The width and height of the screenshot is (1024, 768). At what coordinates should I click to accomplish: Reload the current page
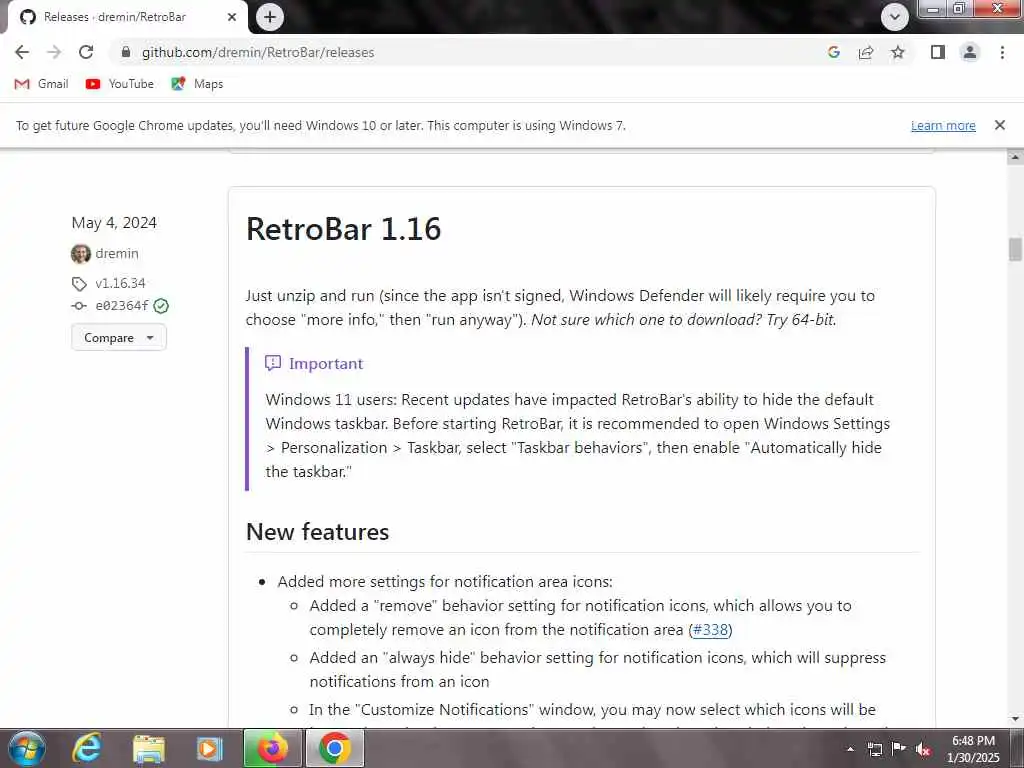coord(86,52)
